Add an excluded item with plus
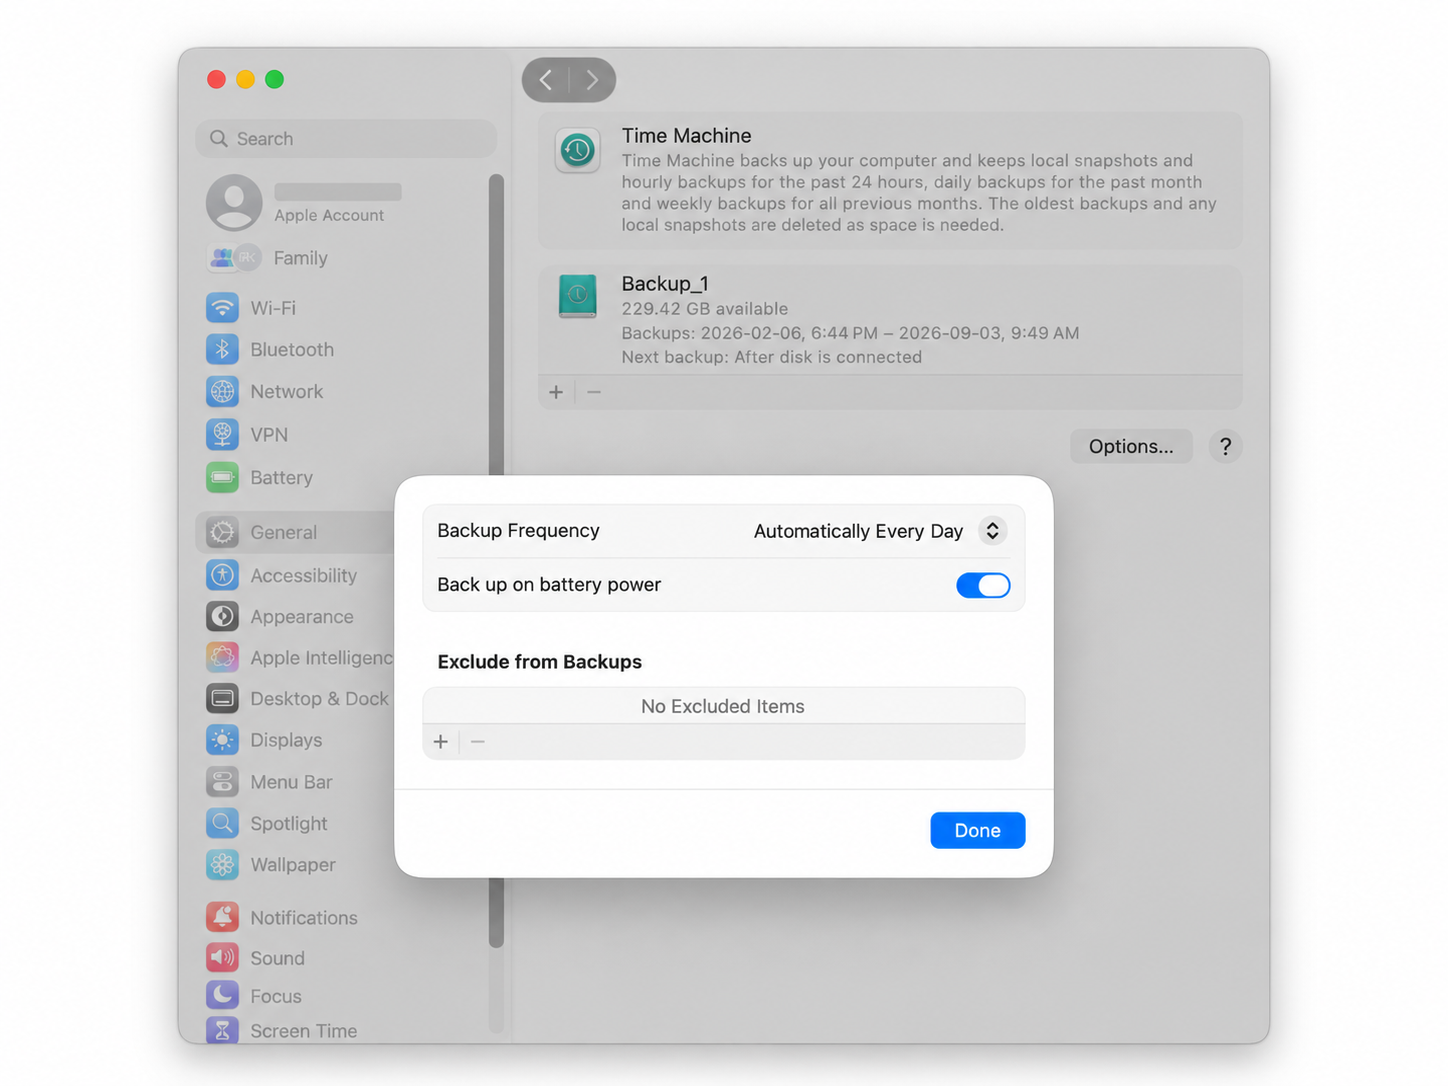Screen dimensions: 1448x1086 click(x=441, y=741)
